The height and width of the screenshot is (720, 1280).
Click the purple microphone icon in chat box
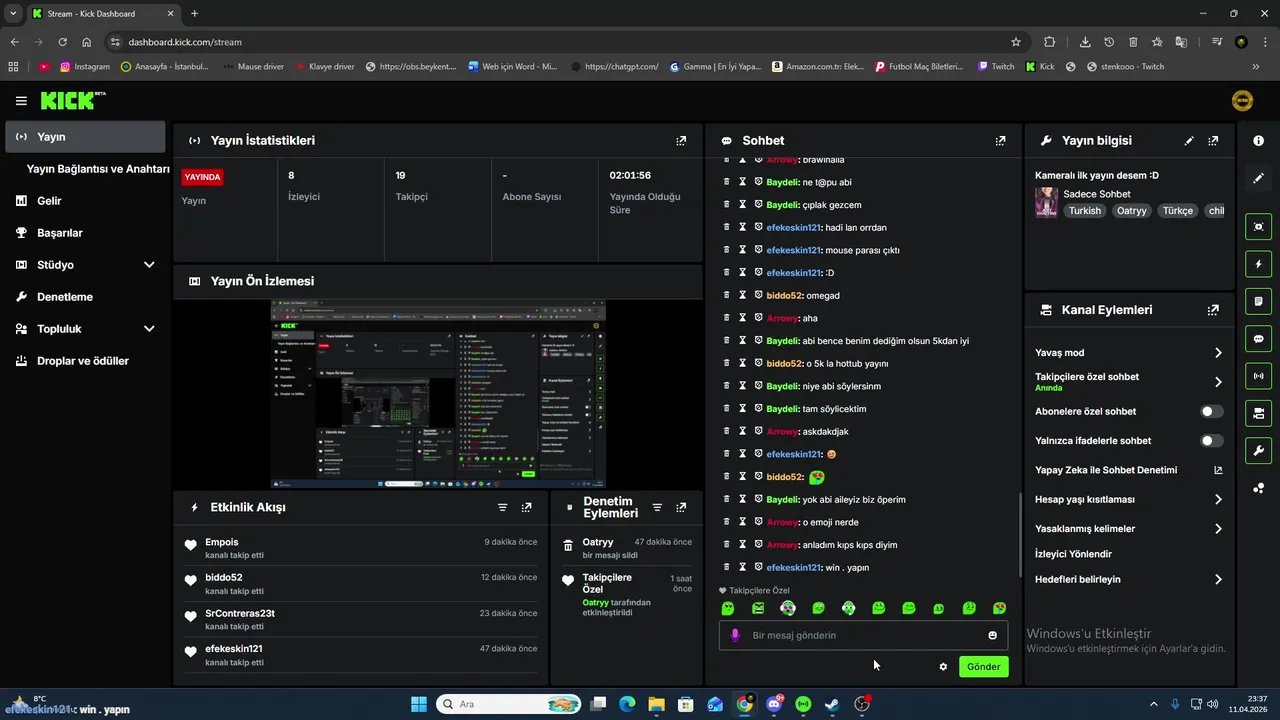pos(736,635)
